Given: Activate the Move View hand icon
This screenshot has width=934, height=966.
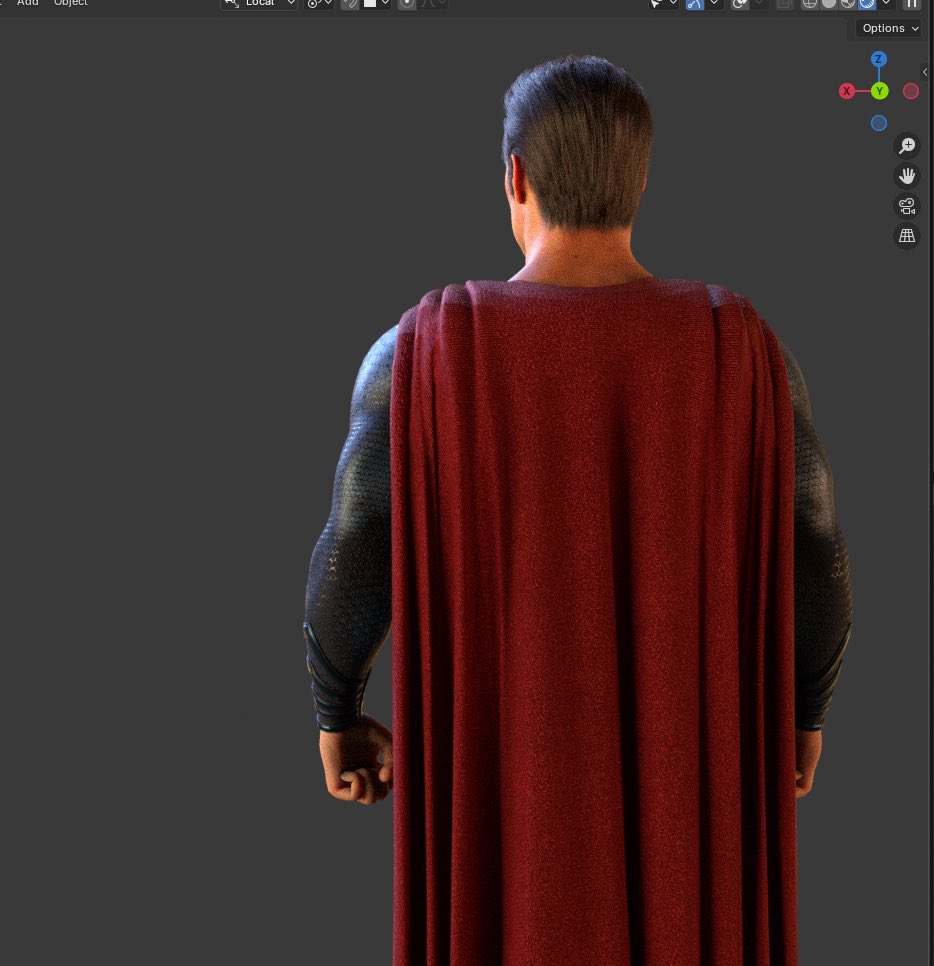Looking at the screenshot, I should (x=906, y=175).
